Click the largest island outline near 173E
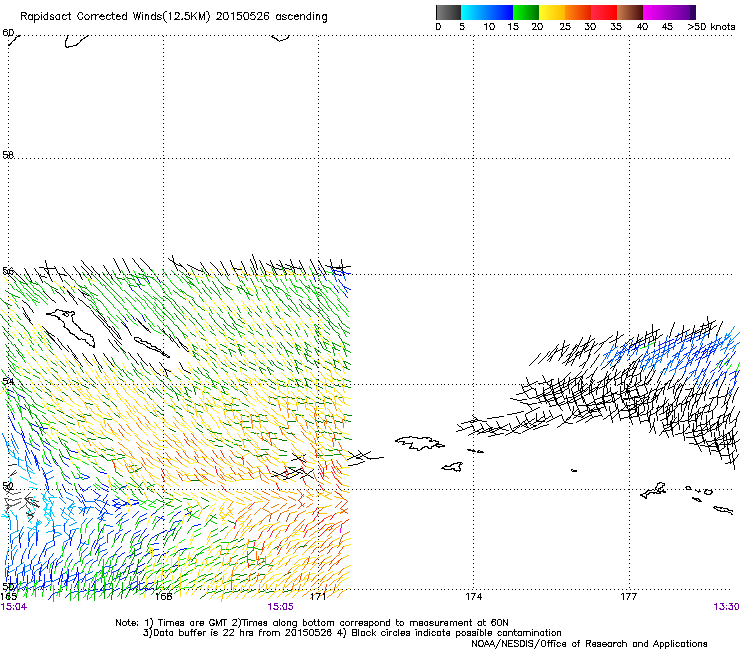The image size is (740, 650). click(420, 443)
